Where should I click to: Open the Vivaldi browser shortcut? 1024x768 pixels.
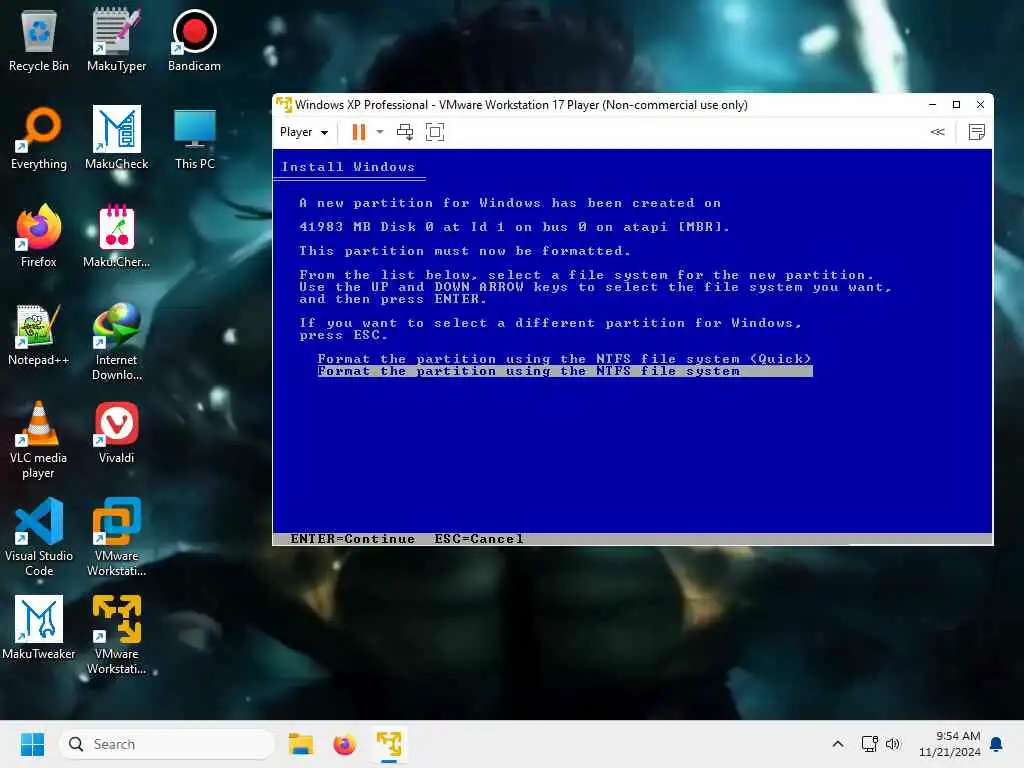pos(116,431)
